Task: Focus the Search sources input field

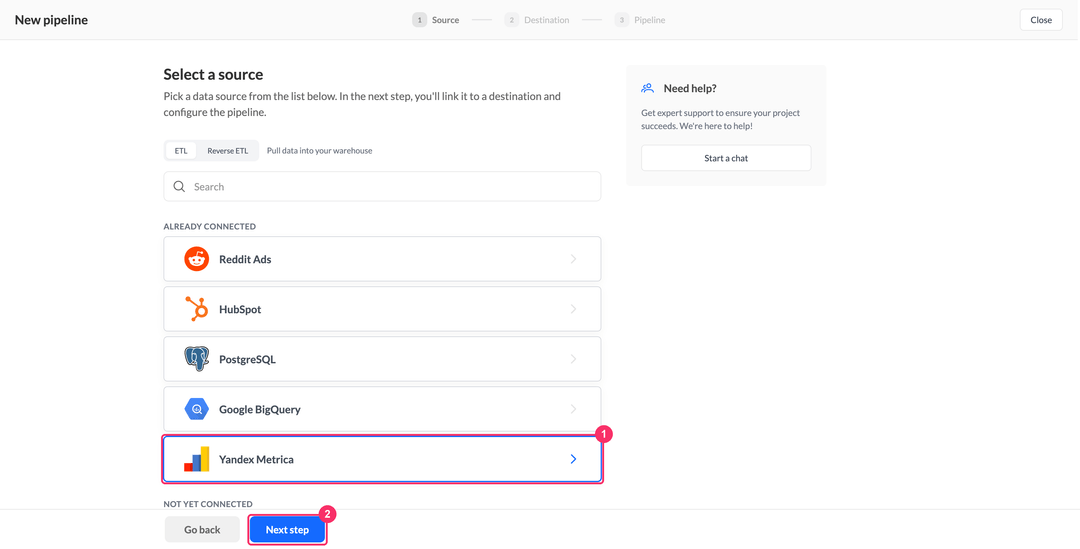Action: (x=382, y=187)
